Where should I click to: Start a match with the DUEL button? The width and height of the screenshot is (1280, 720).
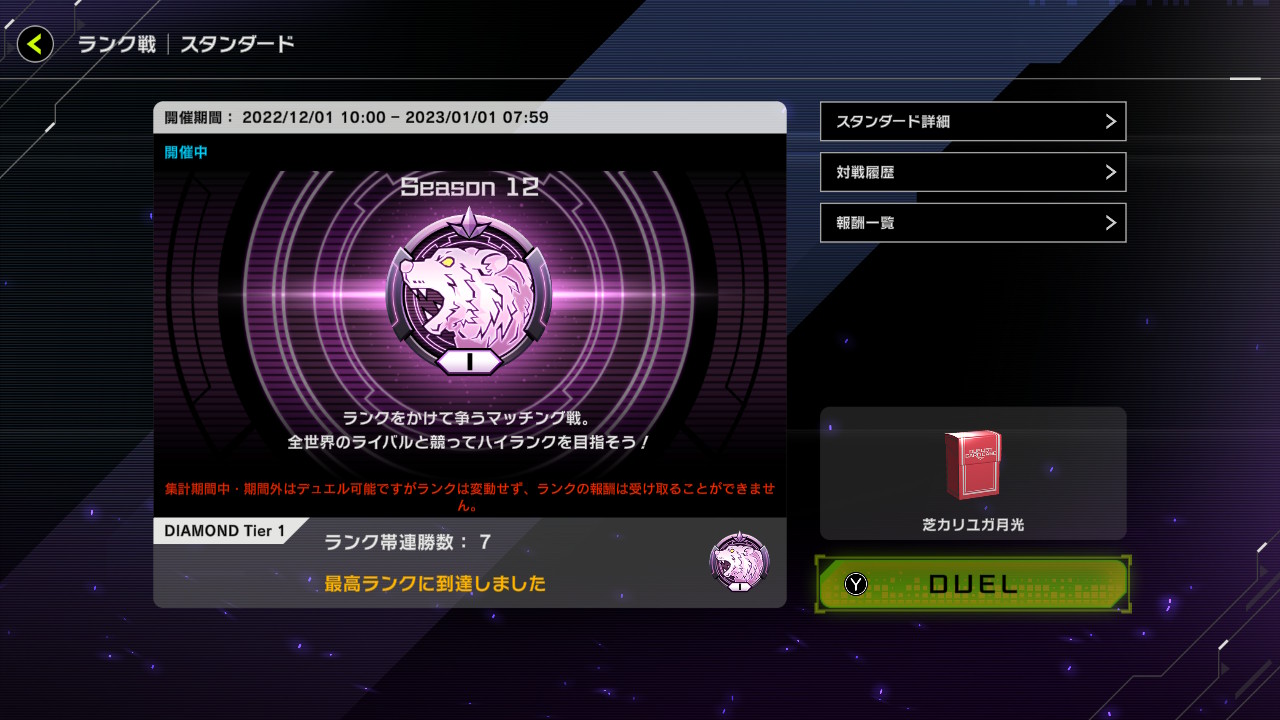tap(973, 584)
